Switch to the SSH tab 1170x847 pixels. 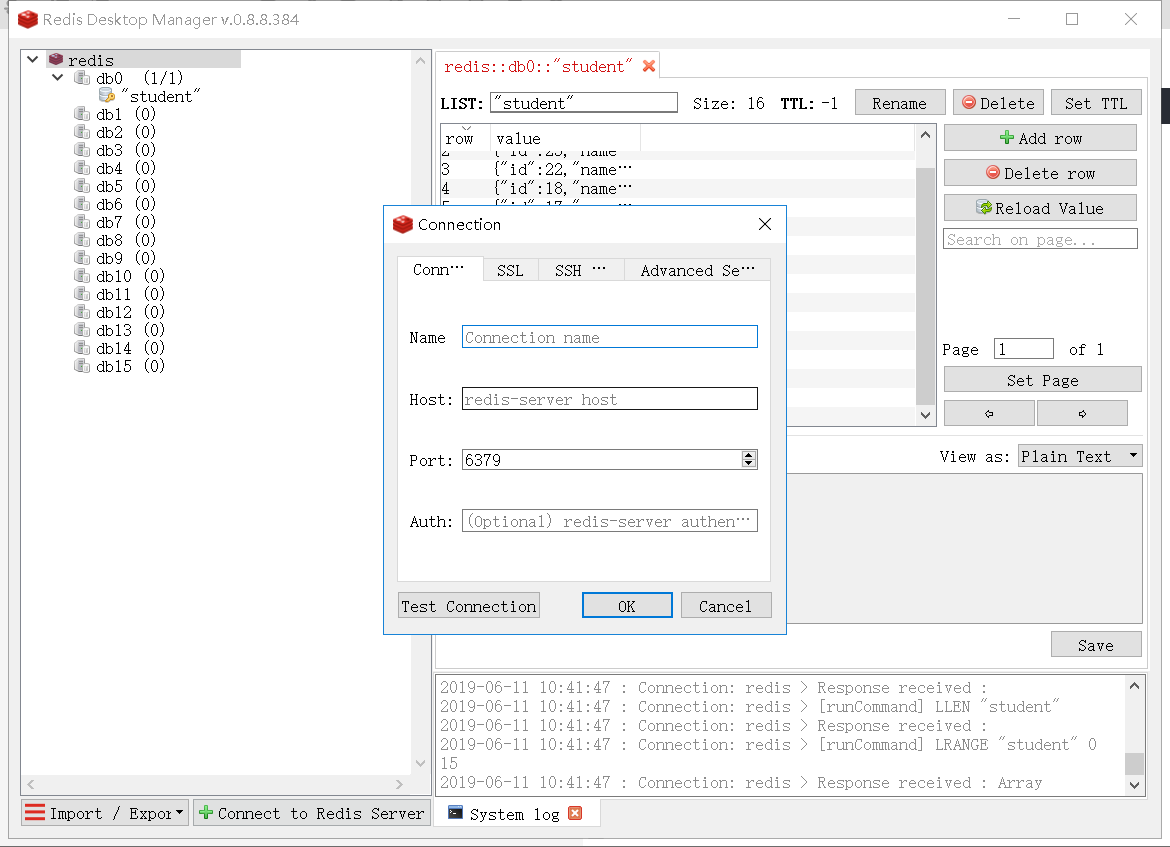pyautogui.click(x=580, y=270)
